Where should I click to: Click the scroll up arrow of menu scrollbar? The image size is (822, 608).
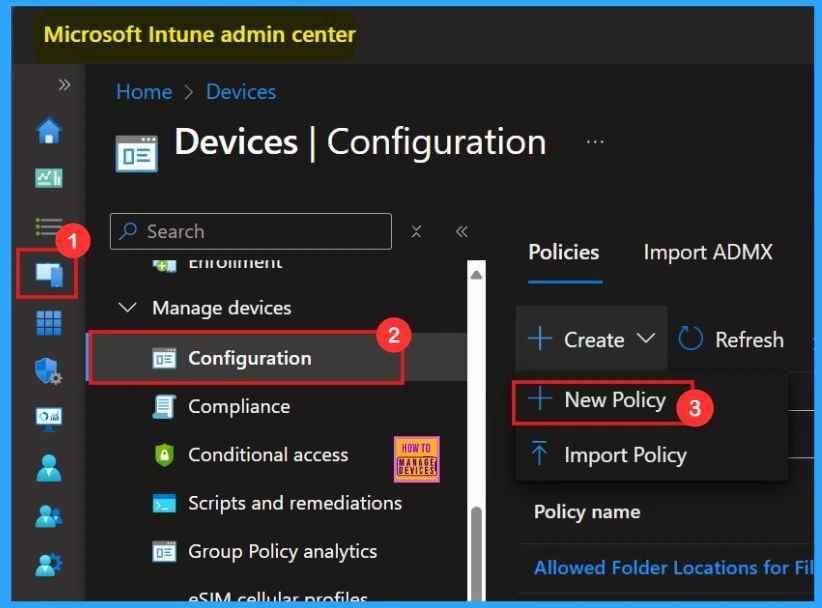[x=476, y=274]
